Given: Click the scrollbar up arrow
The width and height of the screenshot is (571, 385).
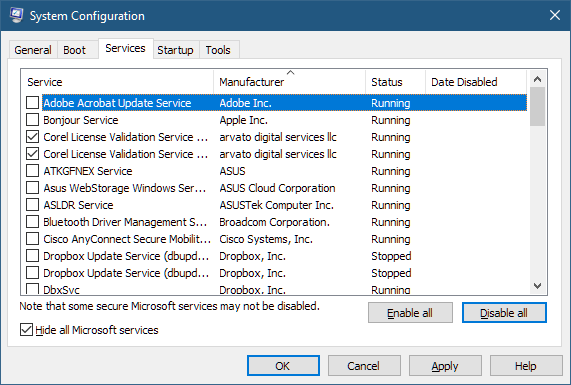Looking at the screenshot, I should (x=537, y=79).
